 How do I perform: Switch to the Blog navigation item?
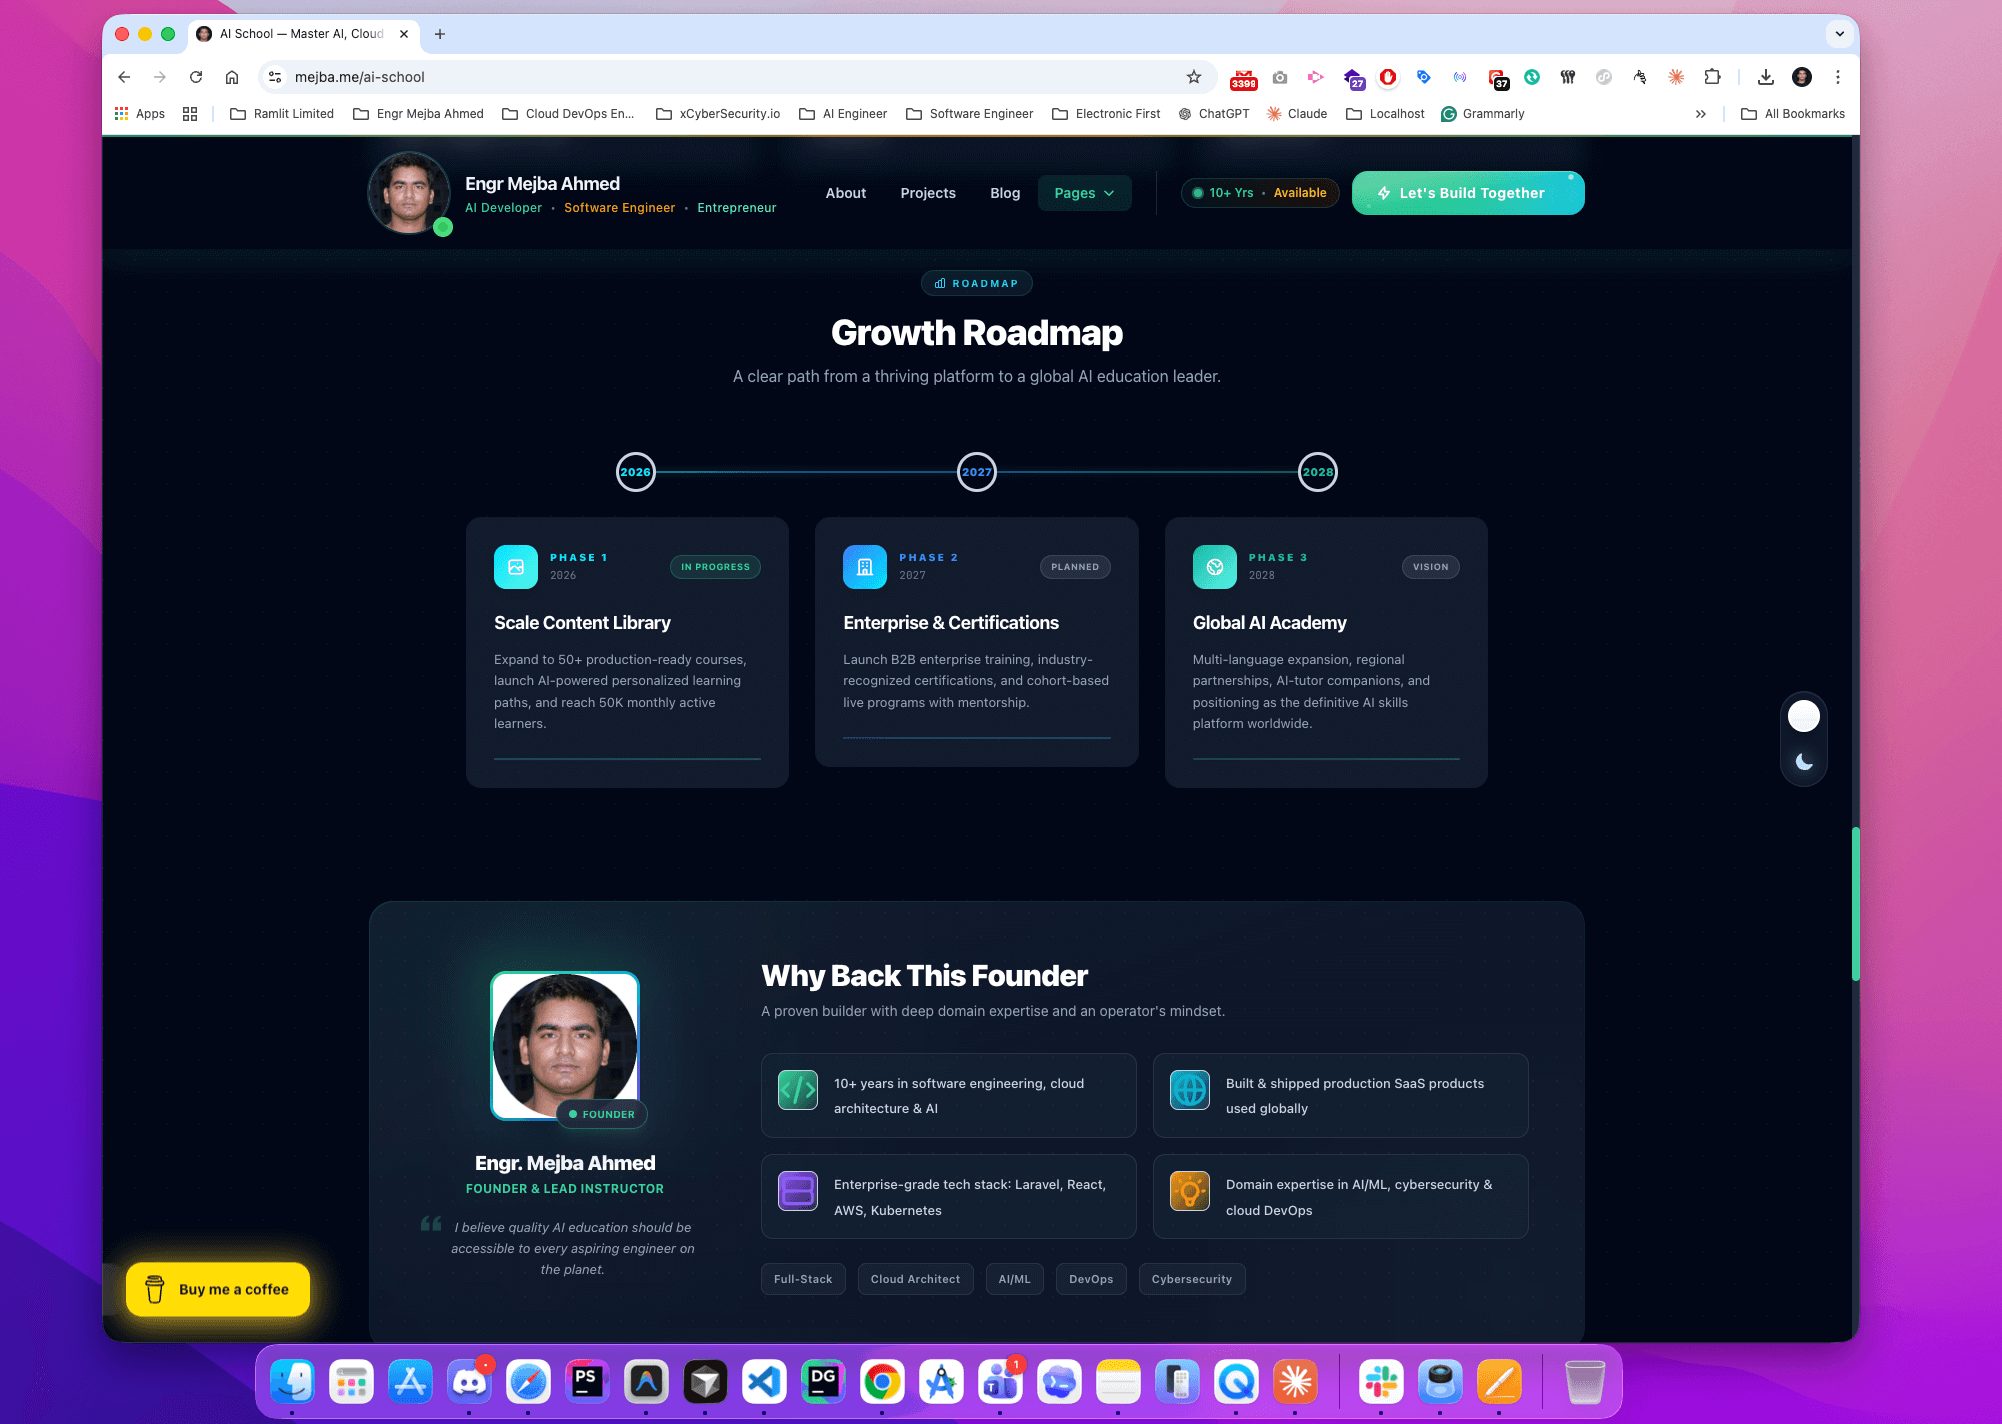1004,193
